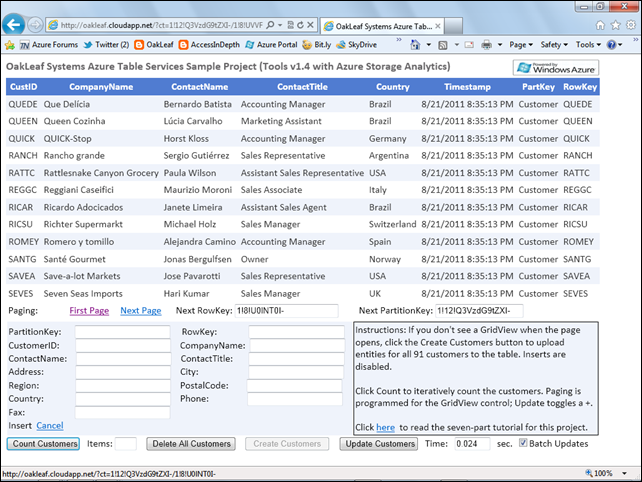Image resolution: width=642 pixels, height=482 pixels.
Task: Open the Help icon dropdown arrow
Action: (620, 45)
